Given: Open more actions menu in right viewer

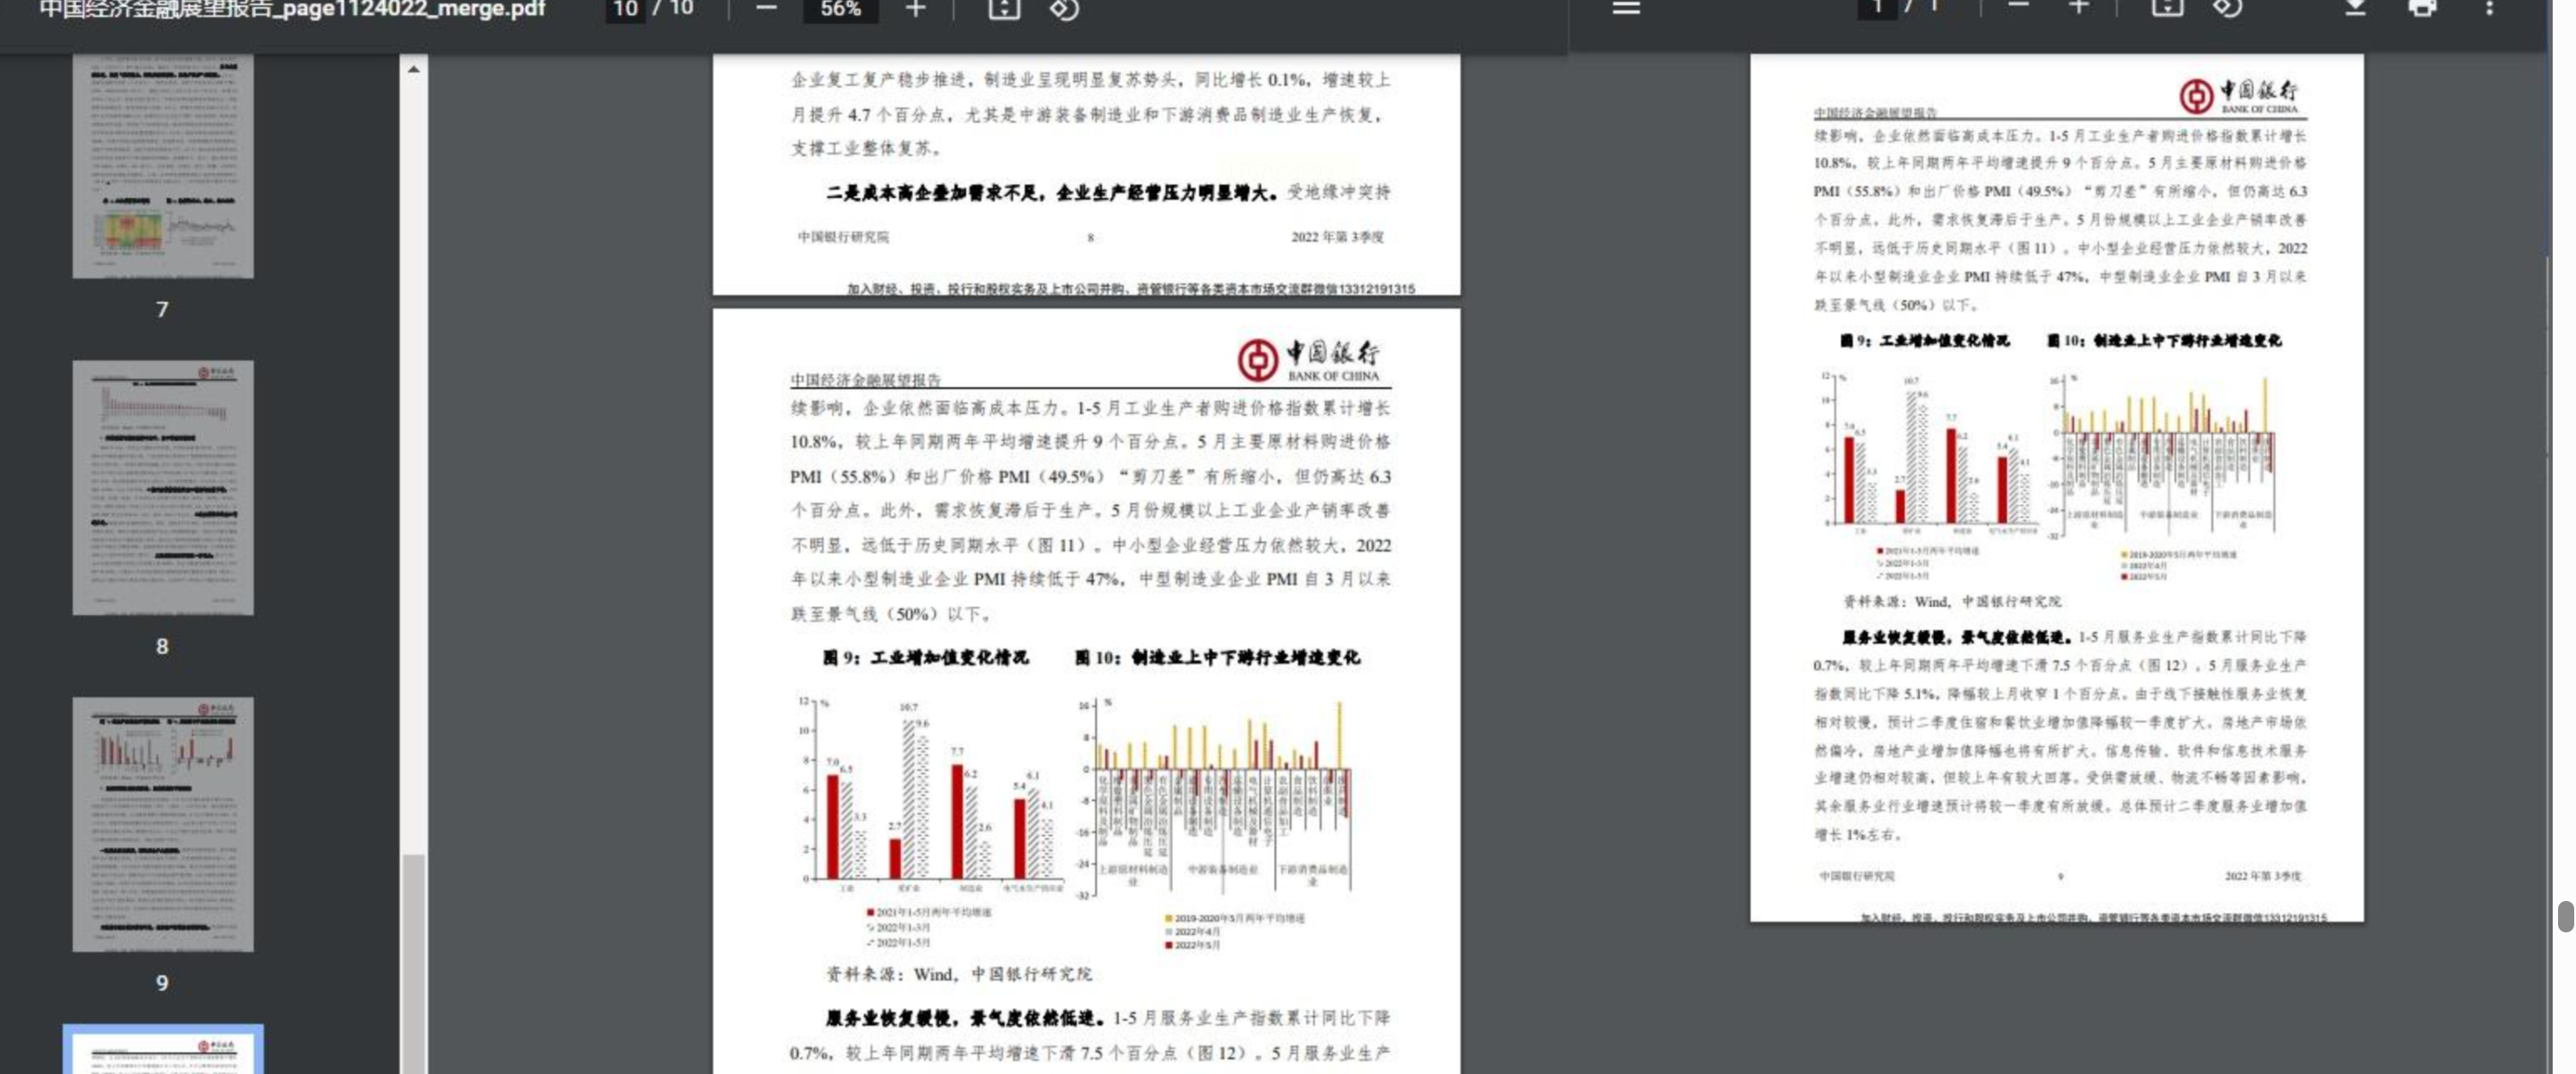Looking at the screenshot, I should click(2489, 8).
